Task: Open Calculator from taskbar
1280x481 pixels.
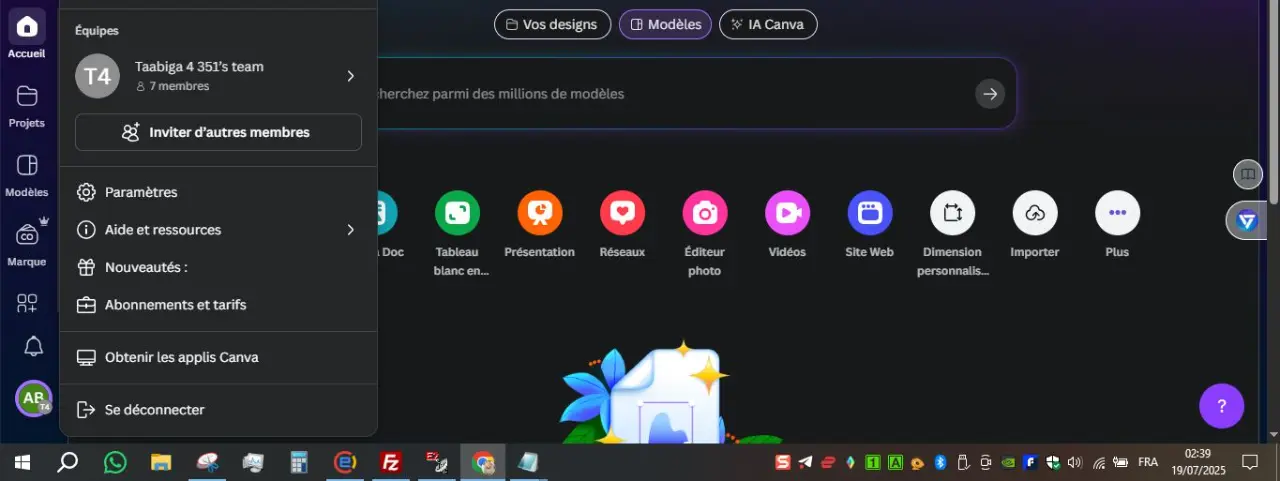Action: (x=299, y=462)
